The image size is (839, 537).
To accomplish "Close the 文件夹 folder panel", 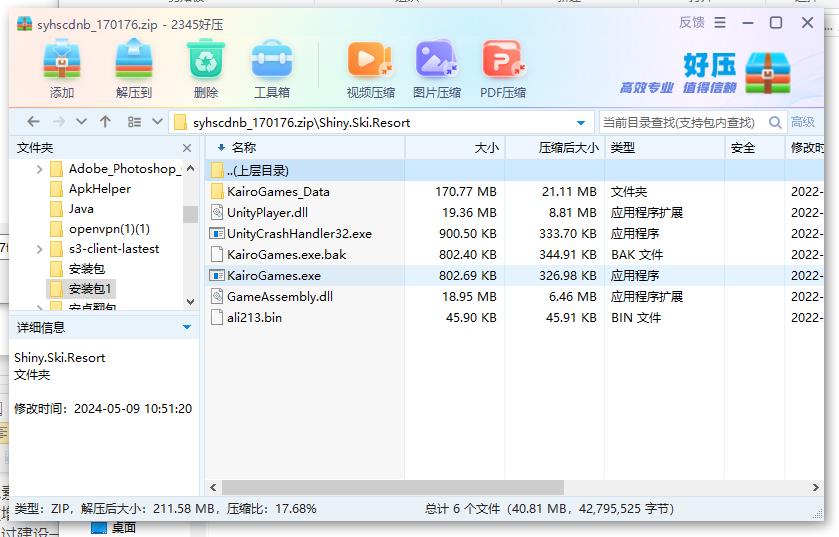I will tap(187, 148).
